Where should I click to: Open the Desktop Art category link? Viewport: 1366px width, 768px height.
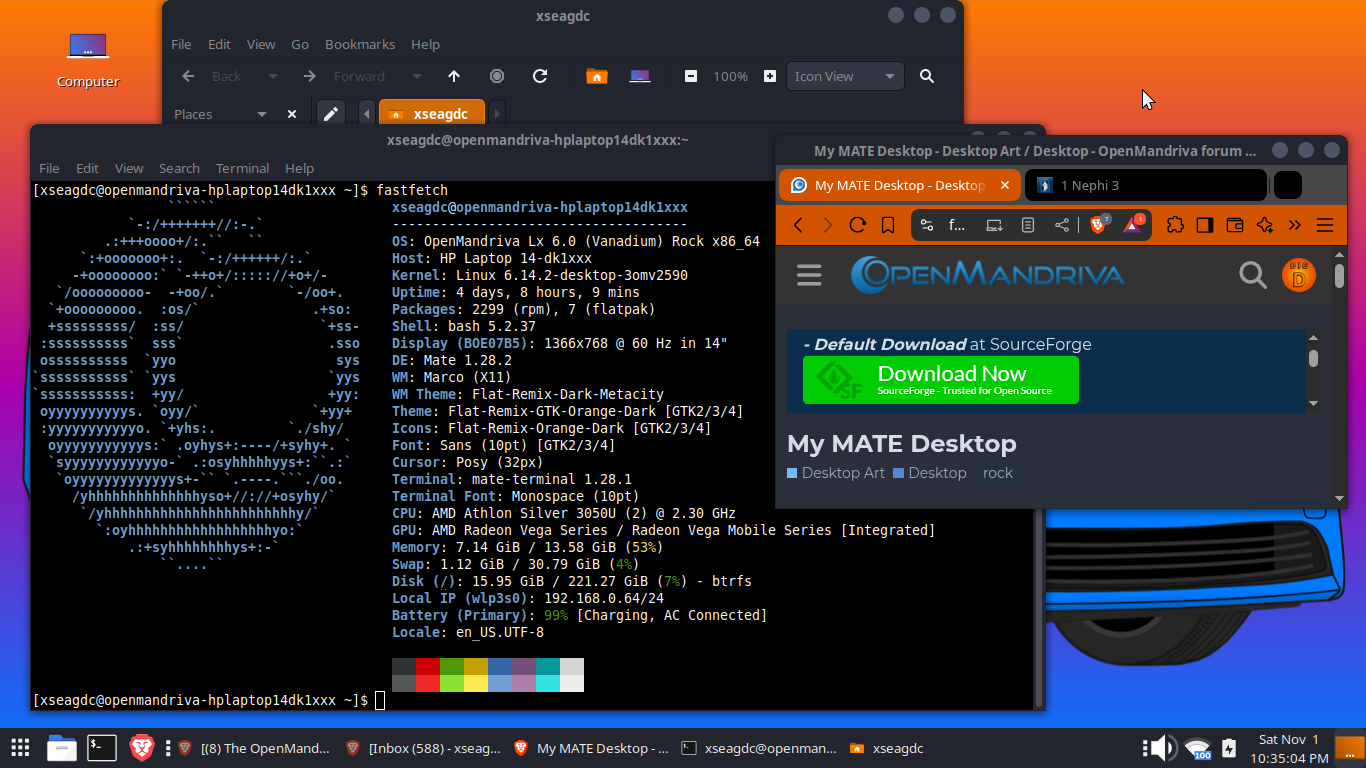click(x=842, y=473)
